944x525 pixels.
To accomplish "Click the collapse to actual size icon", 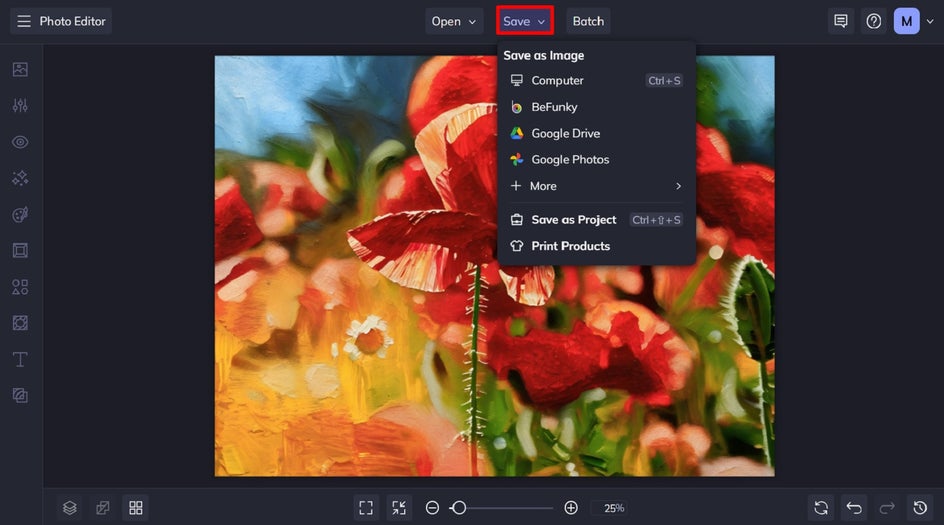I will click(x=399, y=508).
